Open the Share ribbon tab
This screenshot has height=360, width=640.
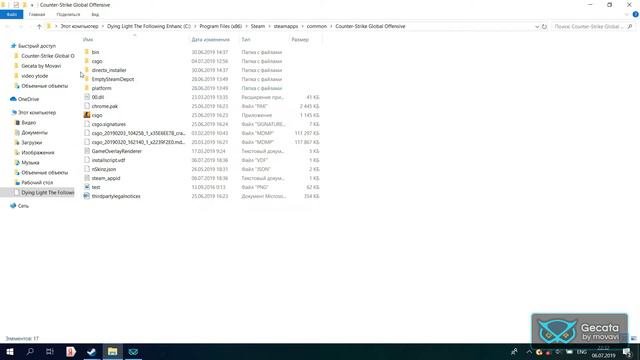pos(68,14)
